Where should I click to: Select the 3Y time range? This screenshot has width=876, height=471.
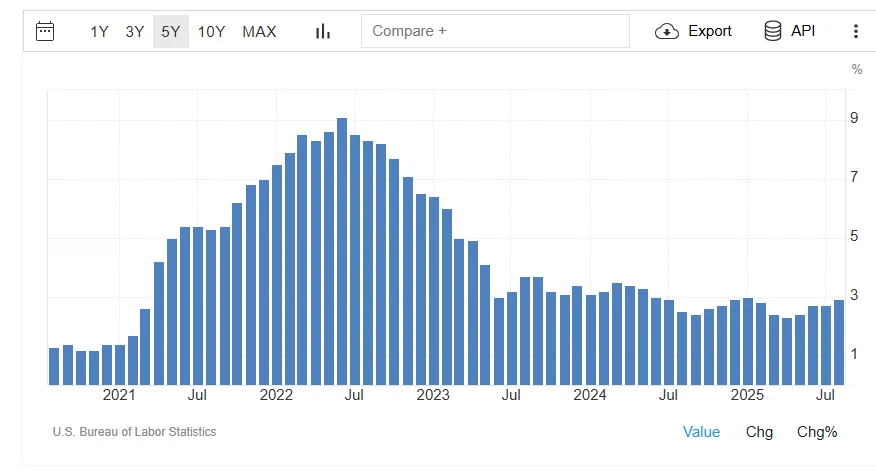(x=135, y=31)
